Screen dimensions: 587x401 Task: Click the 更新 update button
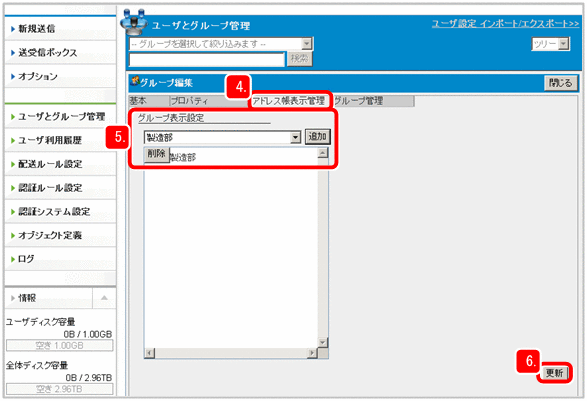tap(554, 373)
